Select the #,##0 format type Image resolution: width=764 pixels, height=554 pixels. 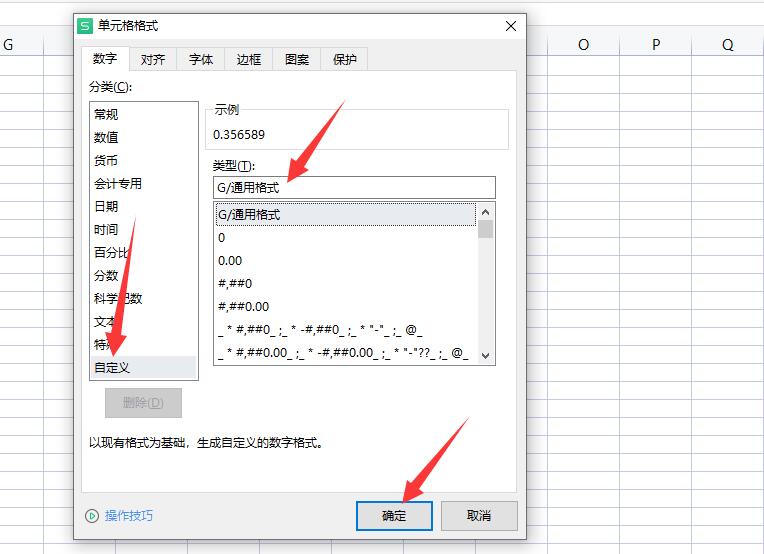pos(235,284)
